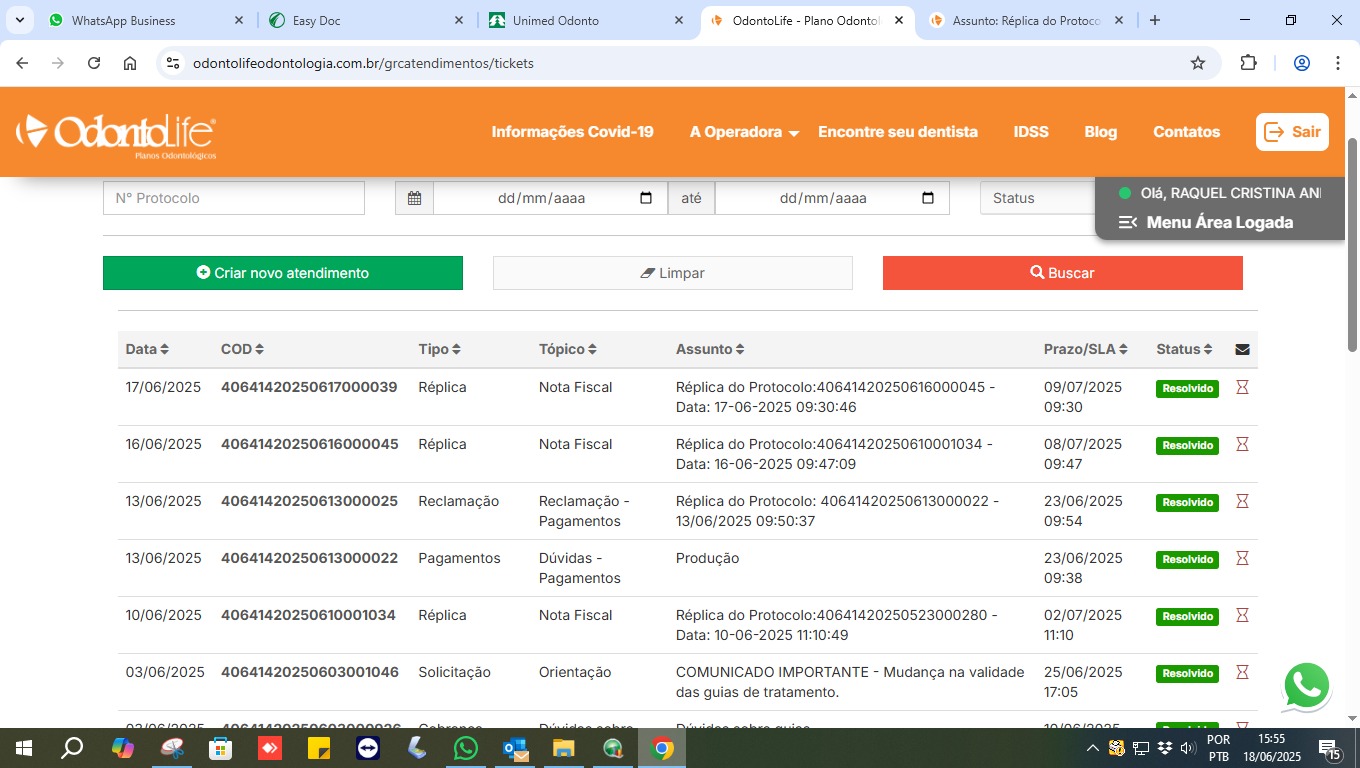Click the Criar novo atendimento button
This screenshot has height=768, width=1360.
coord(283,273)
